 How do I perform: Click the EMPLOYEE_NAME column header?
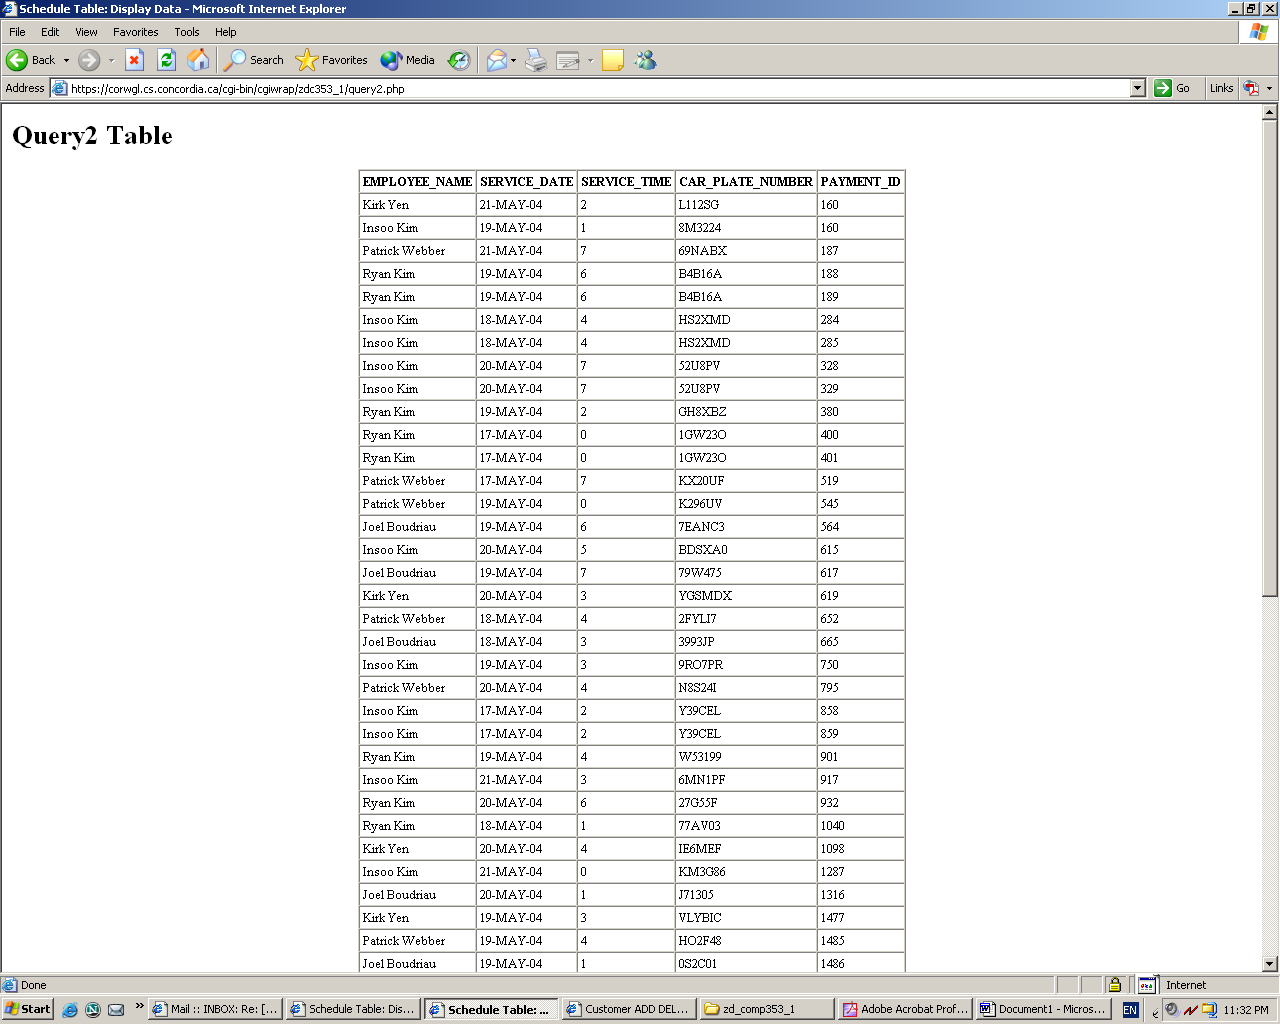click(x=417, y=182)
